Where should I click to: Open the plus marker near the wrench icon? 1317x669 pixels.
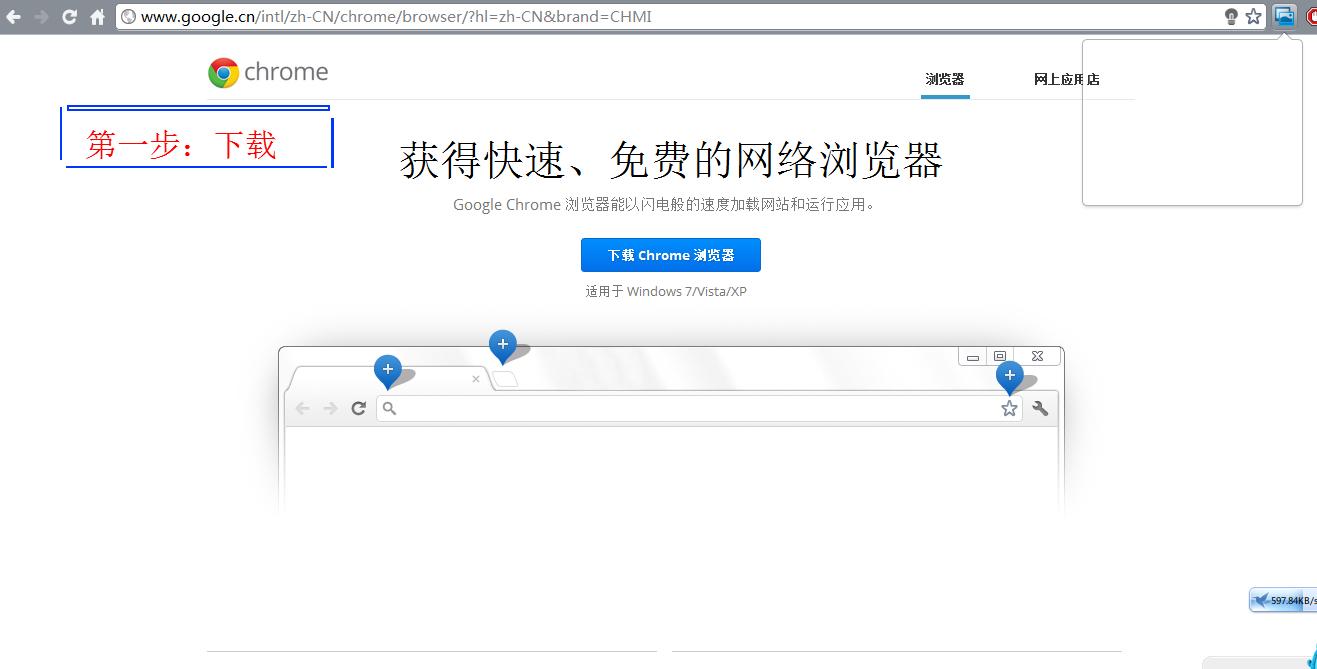[1010, 377]
